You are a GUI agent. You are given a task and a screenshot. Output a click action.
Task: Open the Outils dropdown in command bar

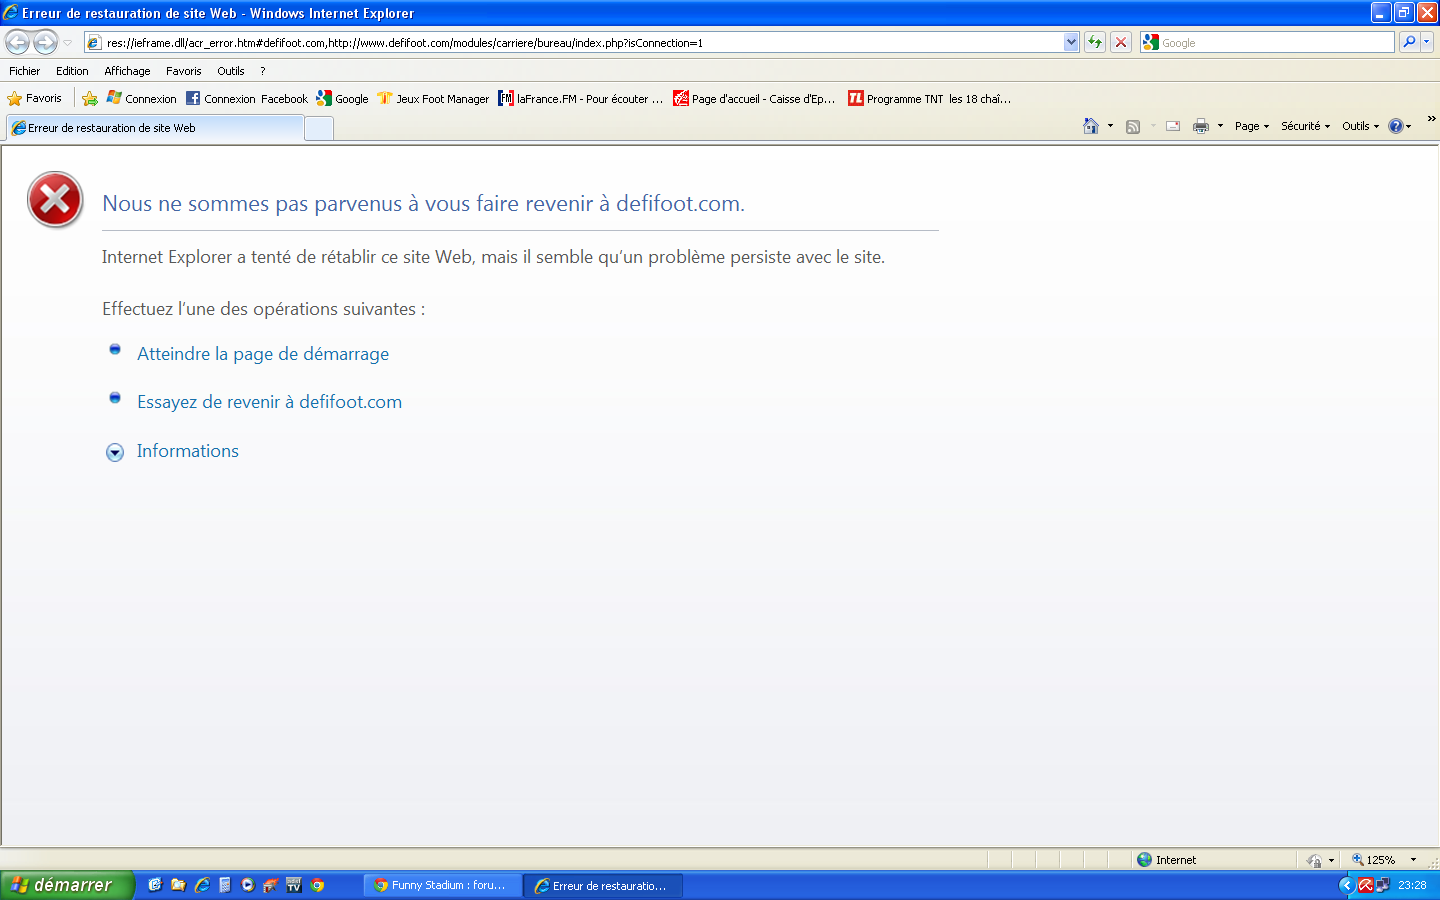coord(1360,126)
